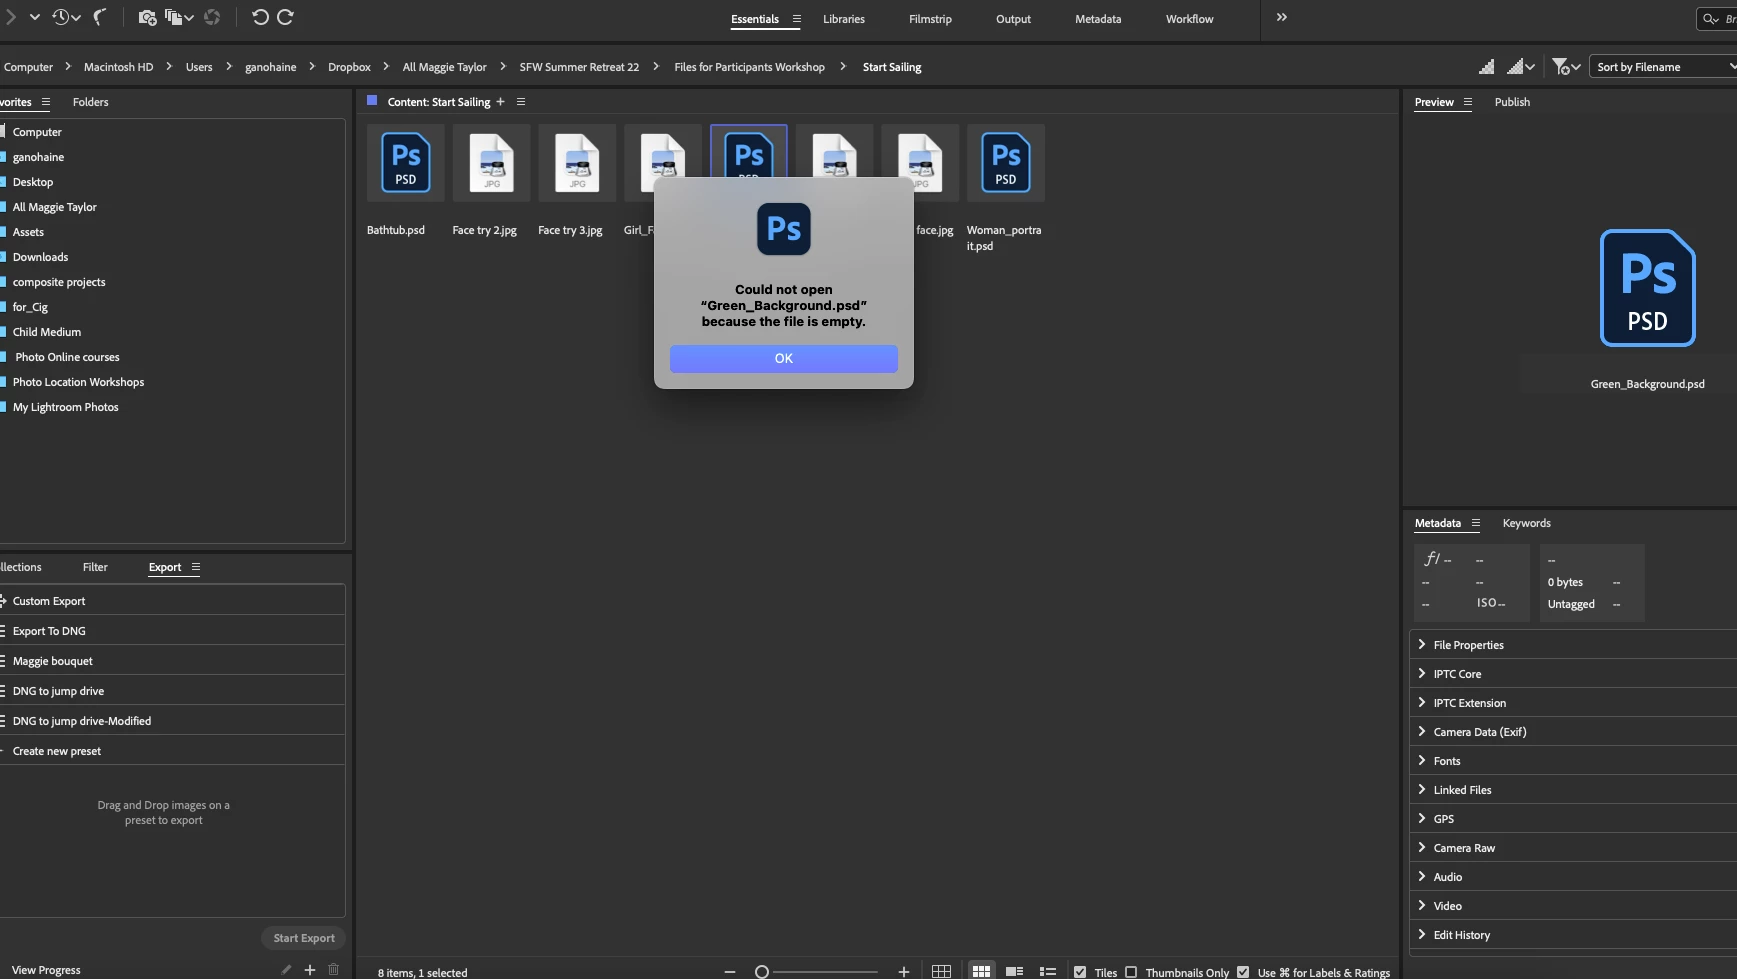Switch to the Libraries workspace
The height and width of the screenshot is (979, 1737).
click(844, 19)
